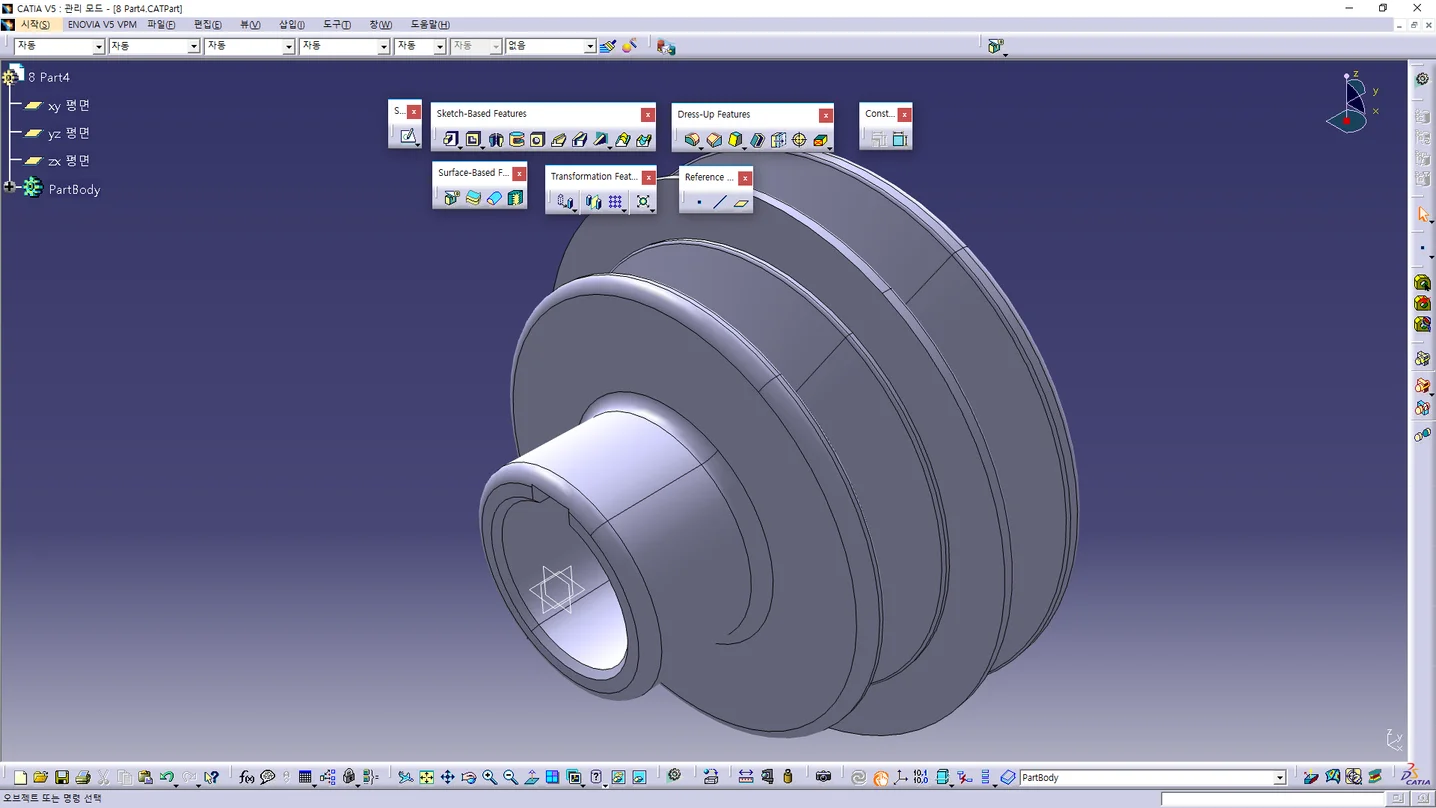Expand the Pad tool sub-options arrow
This screenshot has width=1436, height=808.
459,149
